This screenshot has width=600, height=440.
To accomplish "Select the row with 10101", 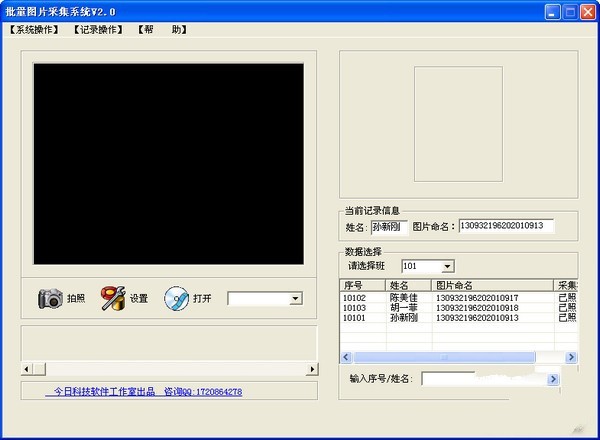I will pyautogui.click(x=458, y=318).
